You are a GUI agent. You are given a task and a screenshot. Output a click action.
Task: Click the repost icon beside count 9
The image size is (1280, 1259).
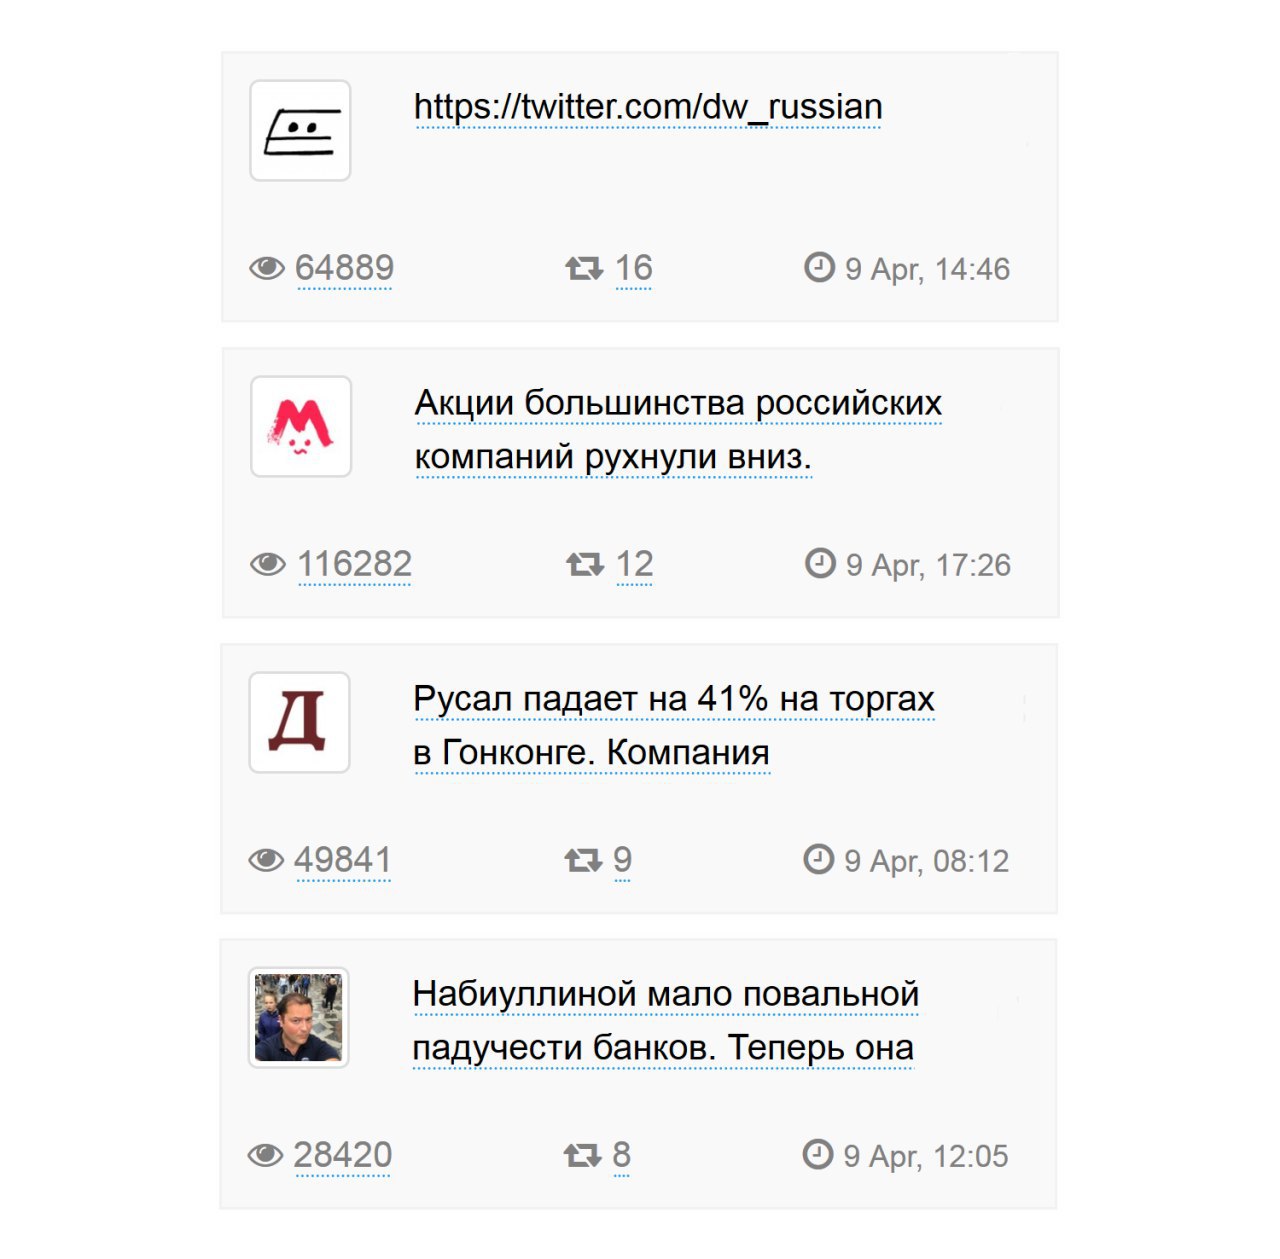coord(583,860)
